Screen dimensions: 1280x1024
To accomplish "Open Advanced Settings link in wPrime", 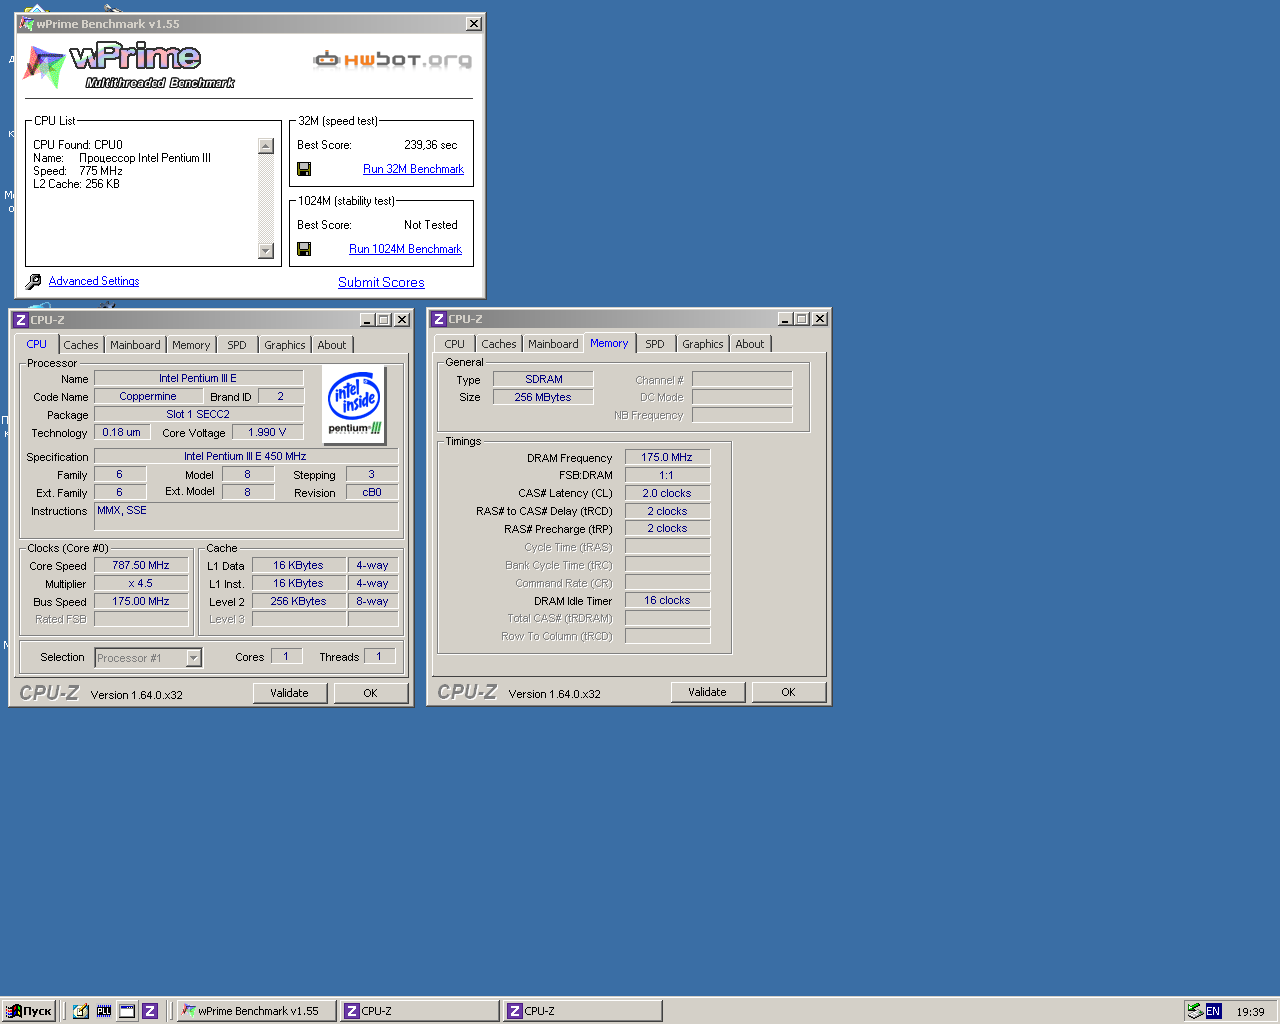I will [94, 281].
